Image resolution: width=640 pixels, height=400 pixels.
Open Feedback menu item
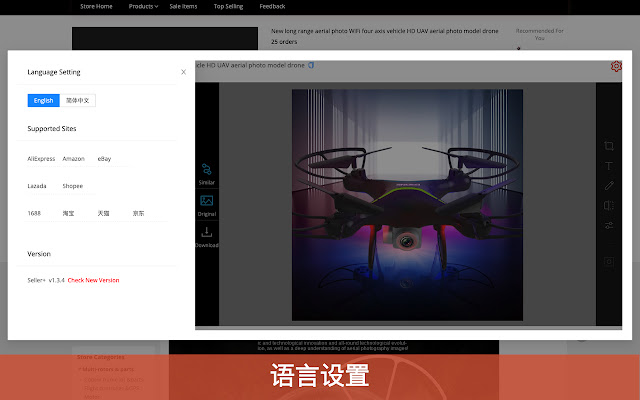click(x=272, y=7)
